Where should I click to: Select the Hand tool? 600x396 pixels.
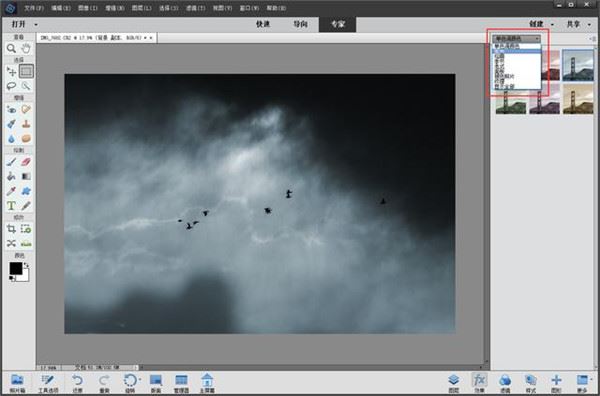click(26, 49)
